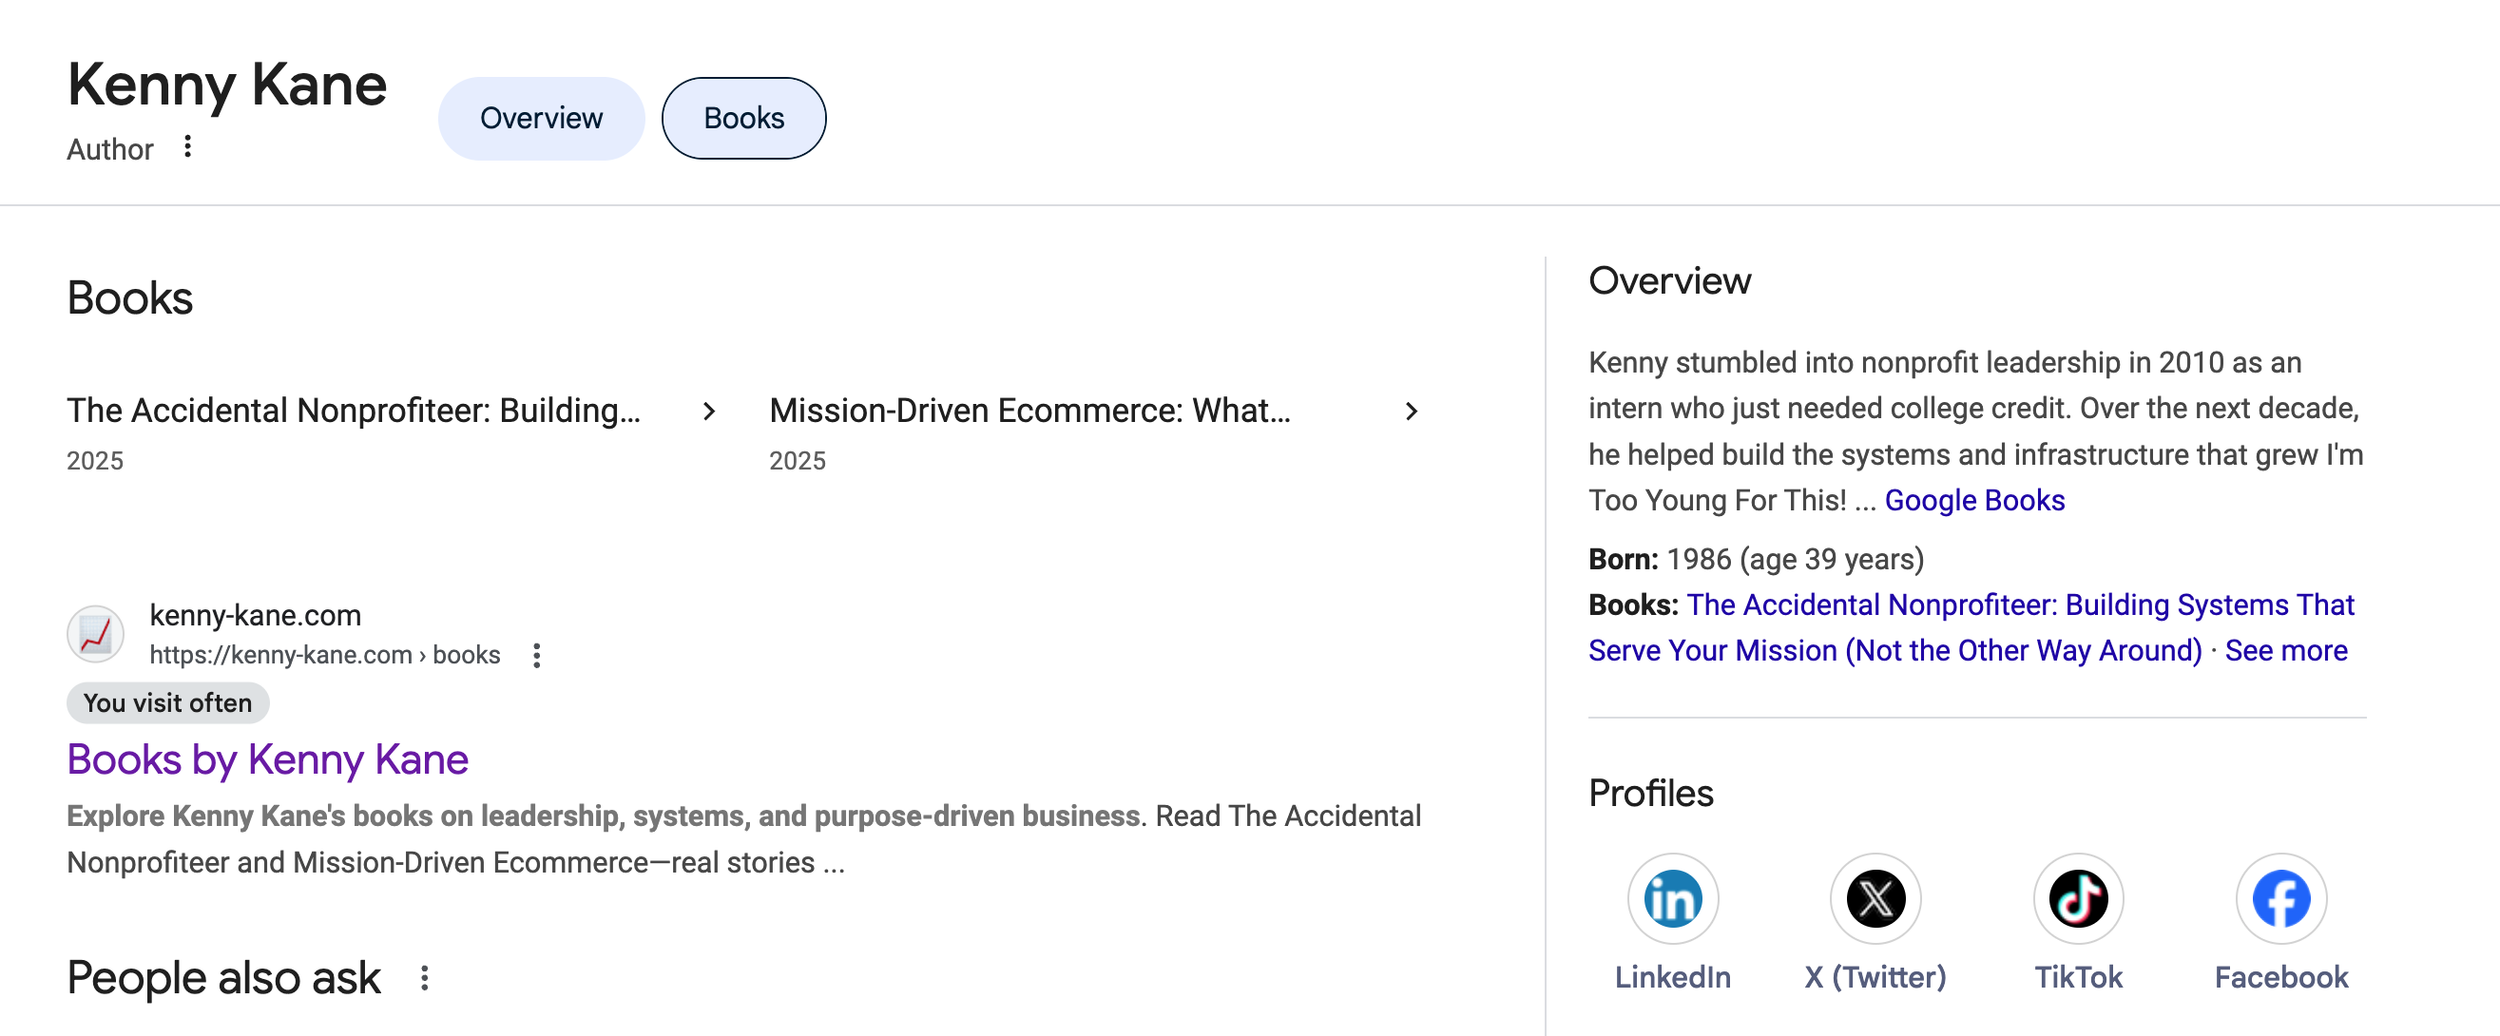
Task: Open the X (Twitter) profile icon
Action: pyautogui.click(x=1875, y=898)
